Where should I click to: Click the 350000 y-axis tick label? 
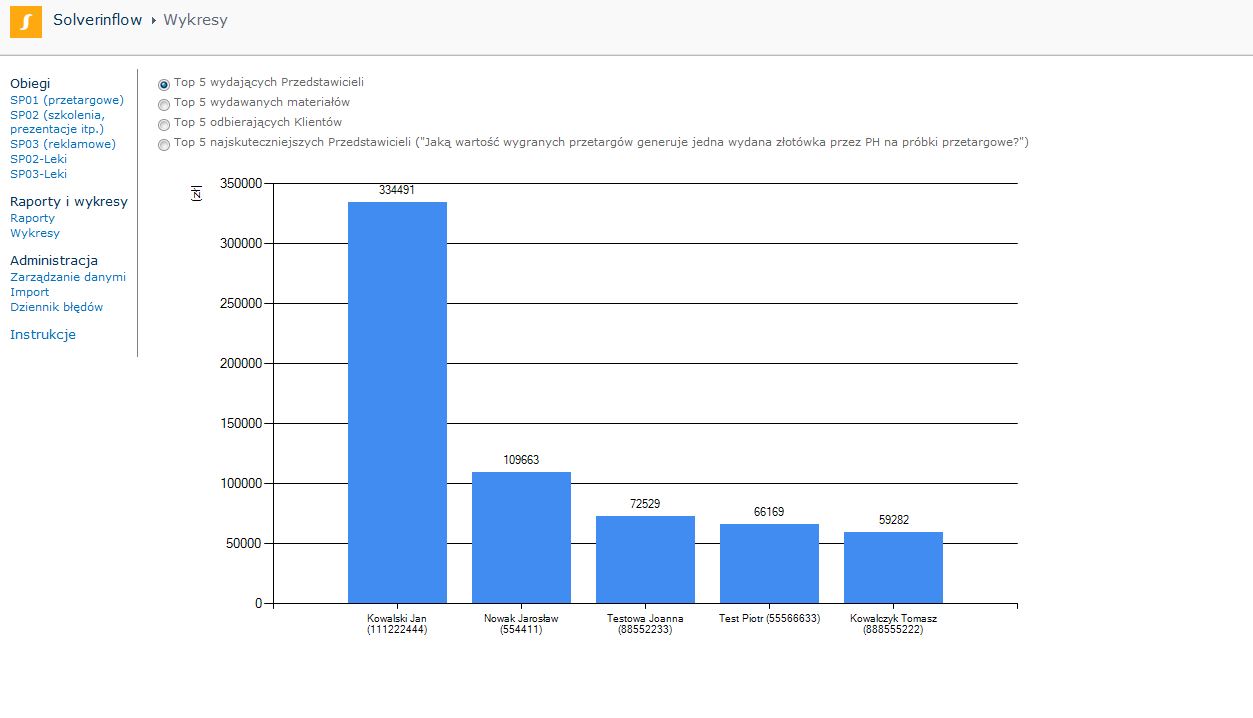240,184
